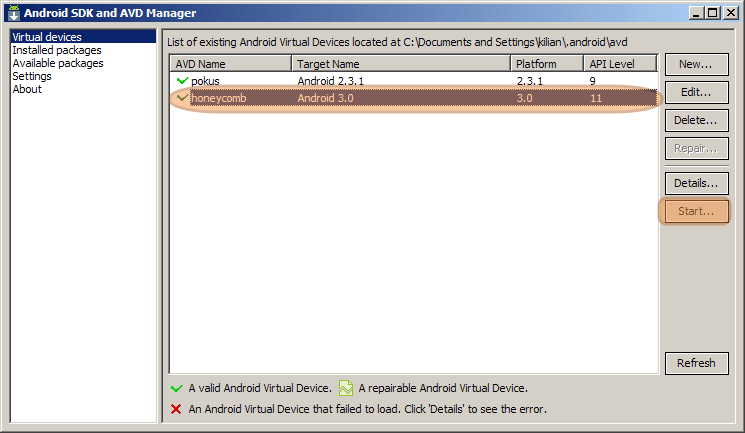745x433 pixels.
Task: Open Available packages section
Action: click(57, 63)
